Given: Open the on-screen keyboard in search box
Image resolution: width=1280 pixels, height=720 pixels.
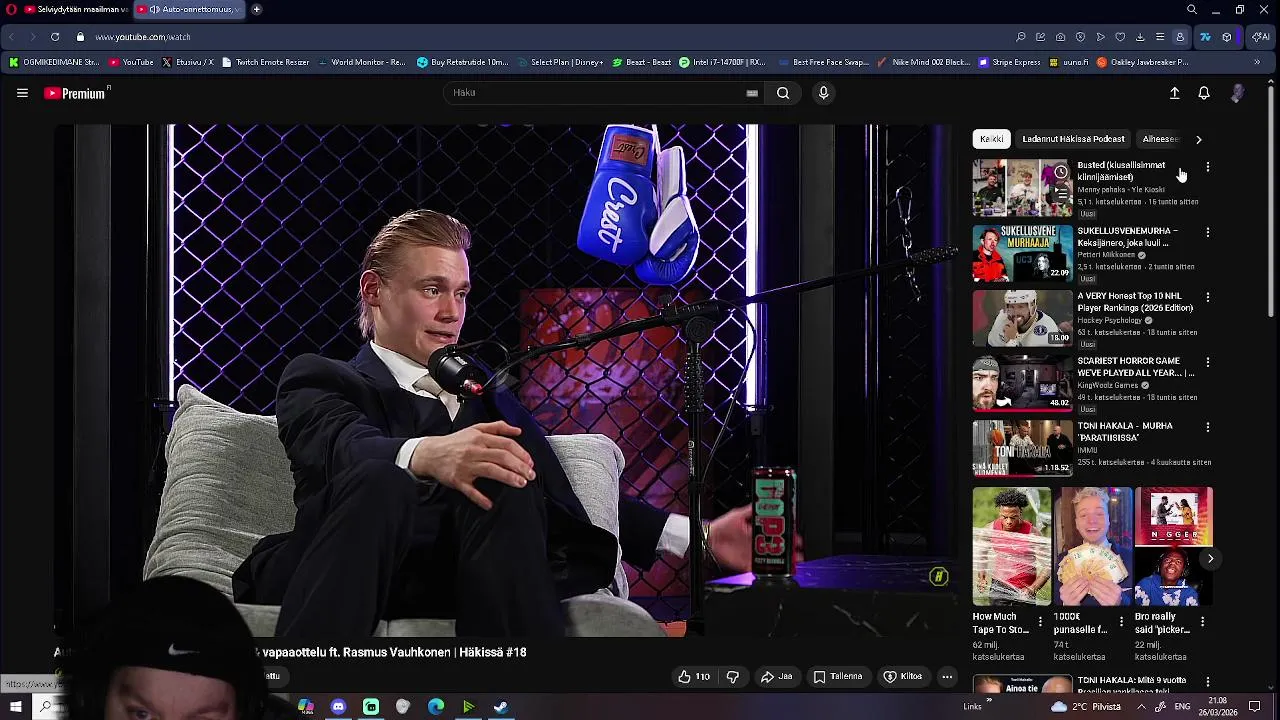Looking at the screenshot, I should (752, 93).
